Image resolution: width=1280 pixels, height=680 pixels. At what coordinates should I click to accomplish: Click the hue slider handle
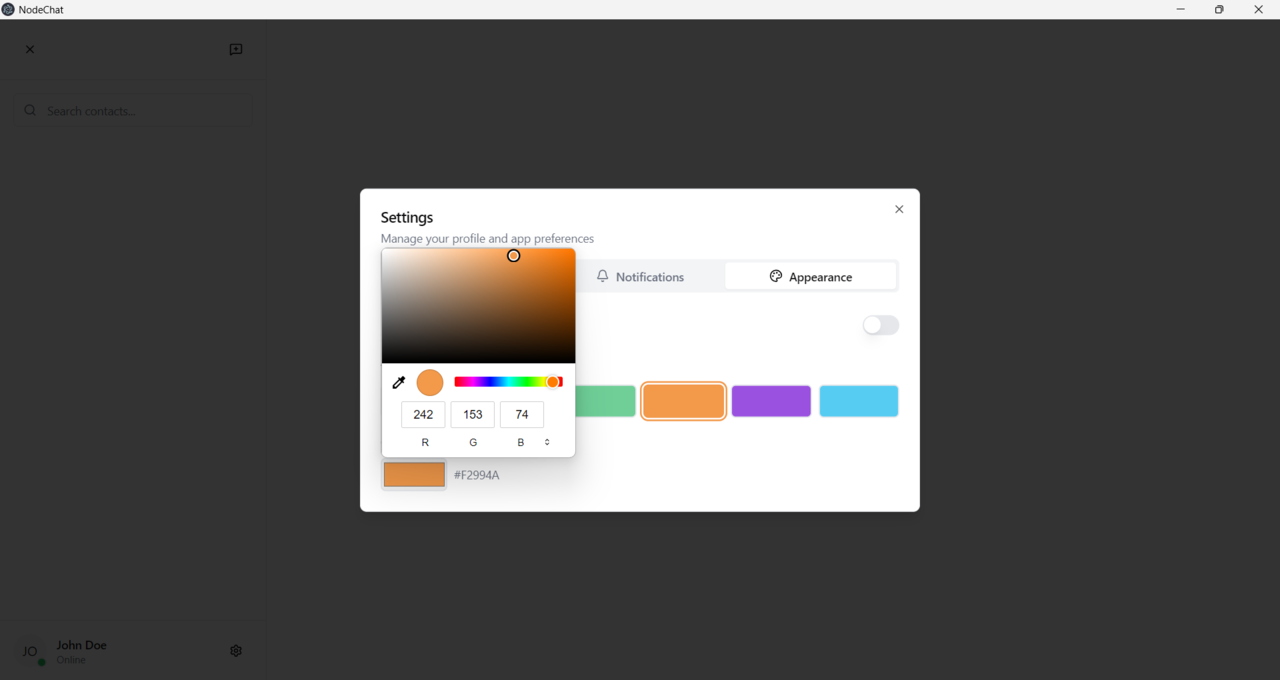tap(552, 382)
